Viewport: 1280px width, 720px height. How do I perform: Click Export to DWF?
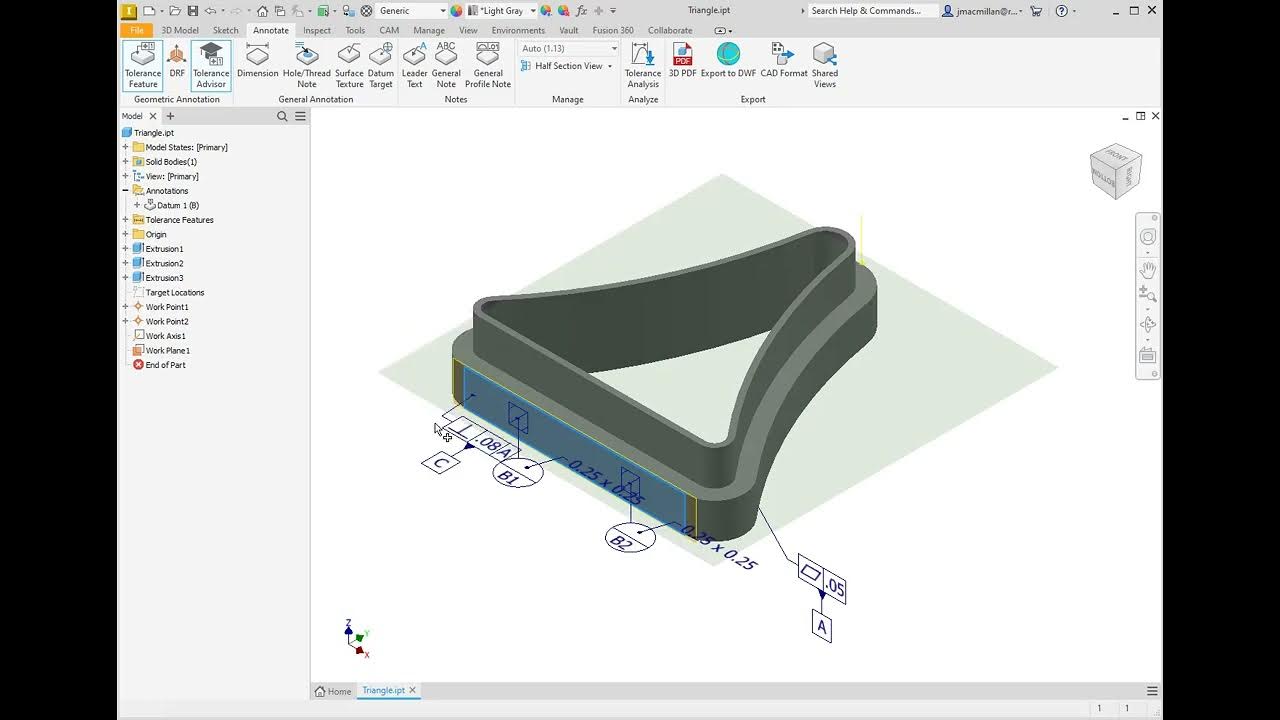(x=728, y=61)
